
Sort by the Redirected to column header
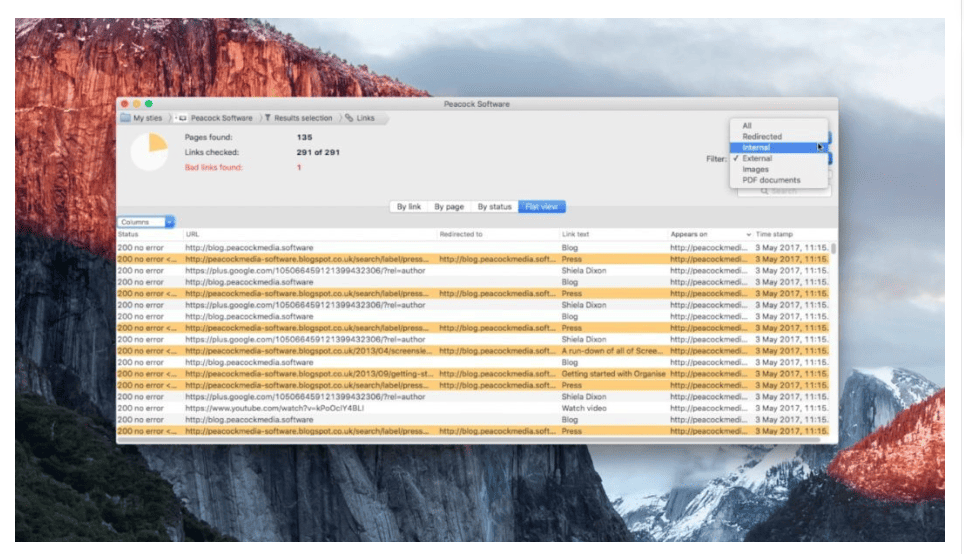pyautogui.click(x=498, y=234)
